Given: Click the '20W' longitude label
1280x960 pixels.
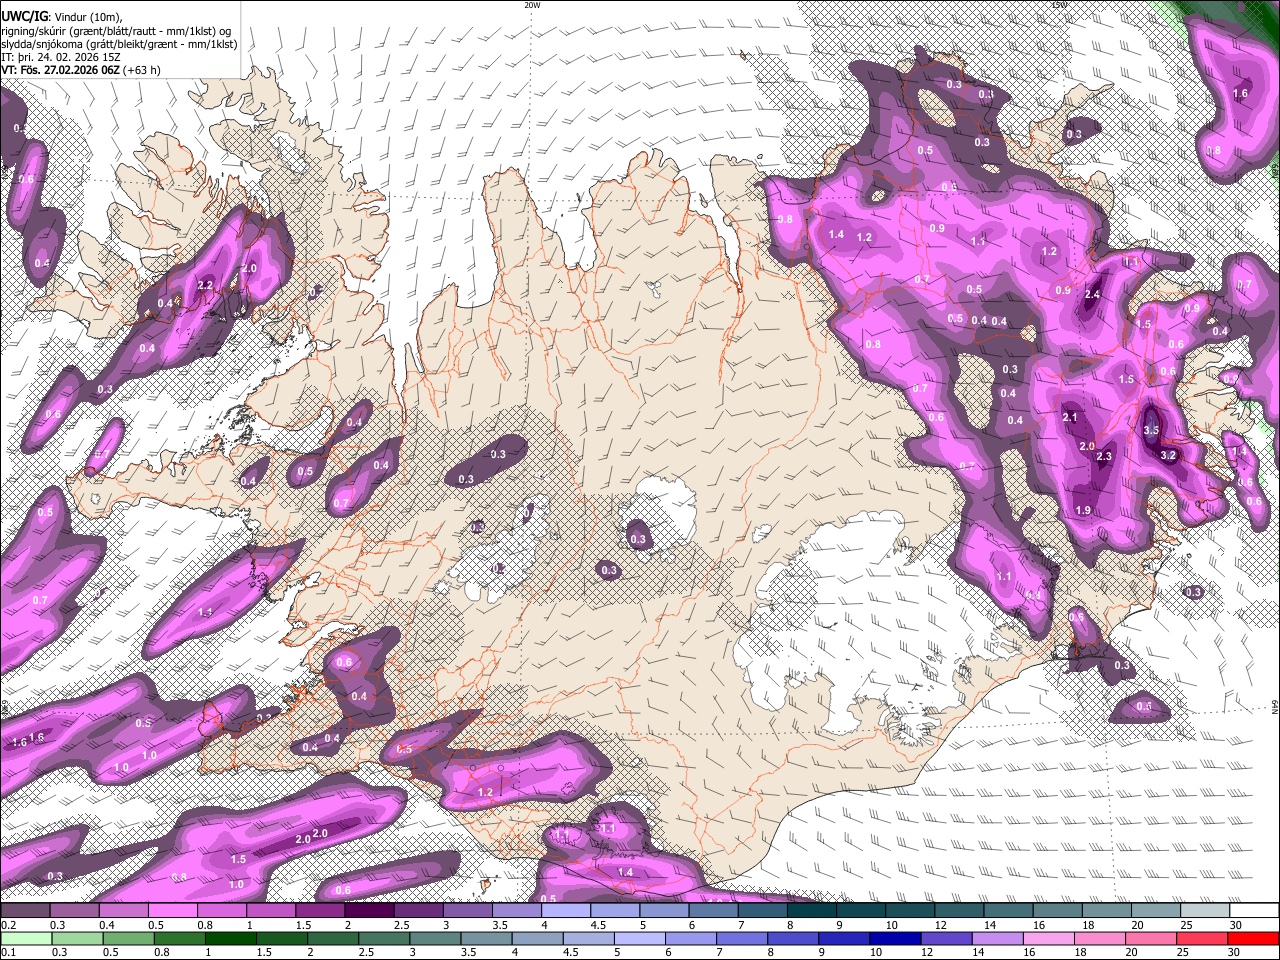Looking at the screenshot, I should tap(532, 5).
